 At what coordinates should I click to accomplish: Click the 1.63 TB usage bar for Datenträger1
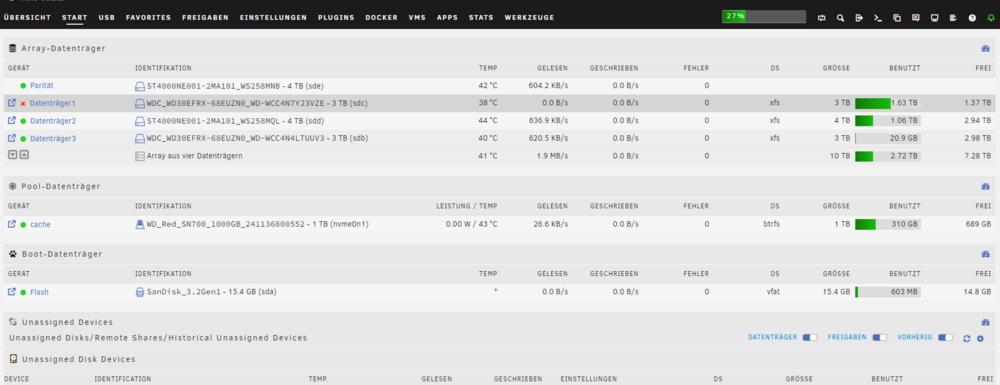point(888,103)
